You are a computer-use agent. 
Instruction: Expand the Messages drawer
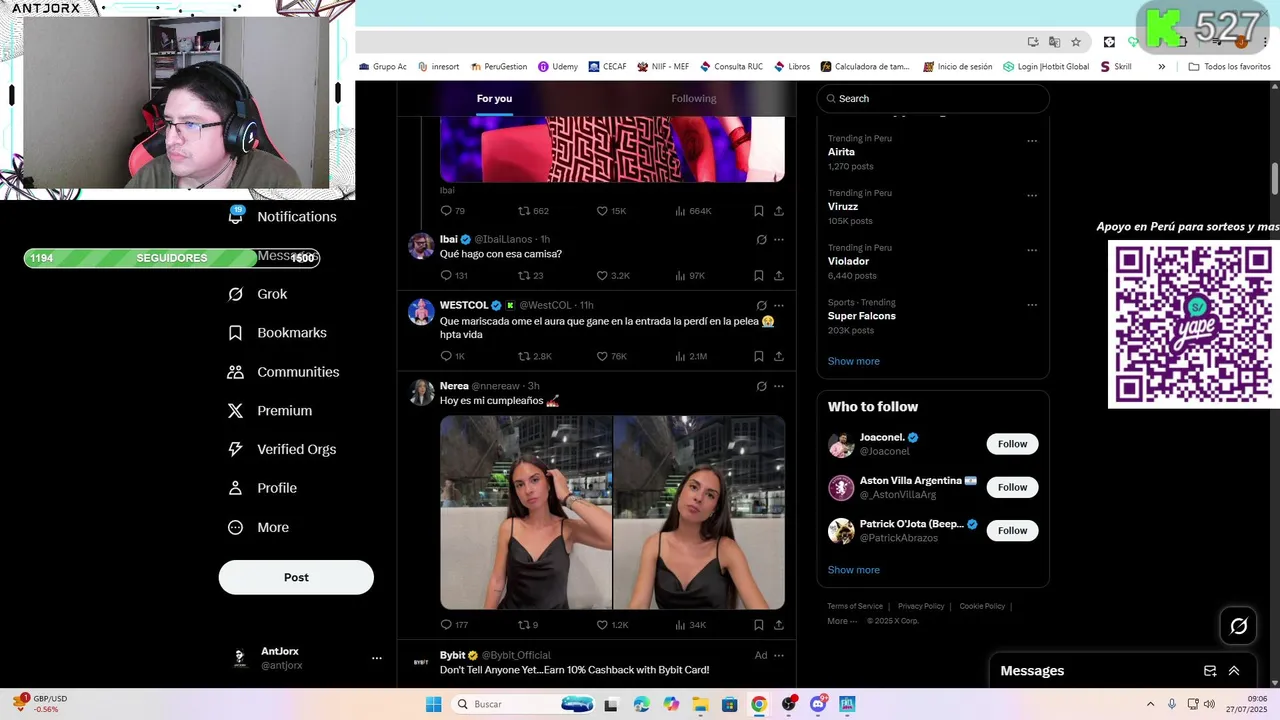click(x=1234, y=671)
